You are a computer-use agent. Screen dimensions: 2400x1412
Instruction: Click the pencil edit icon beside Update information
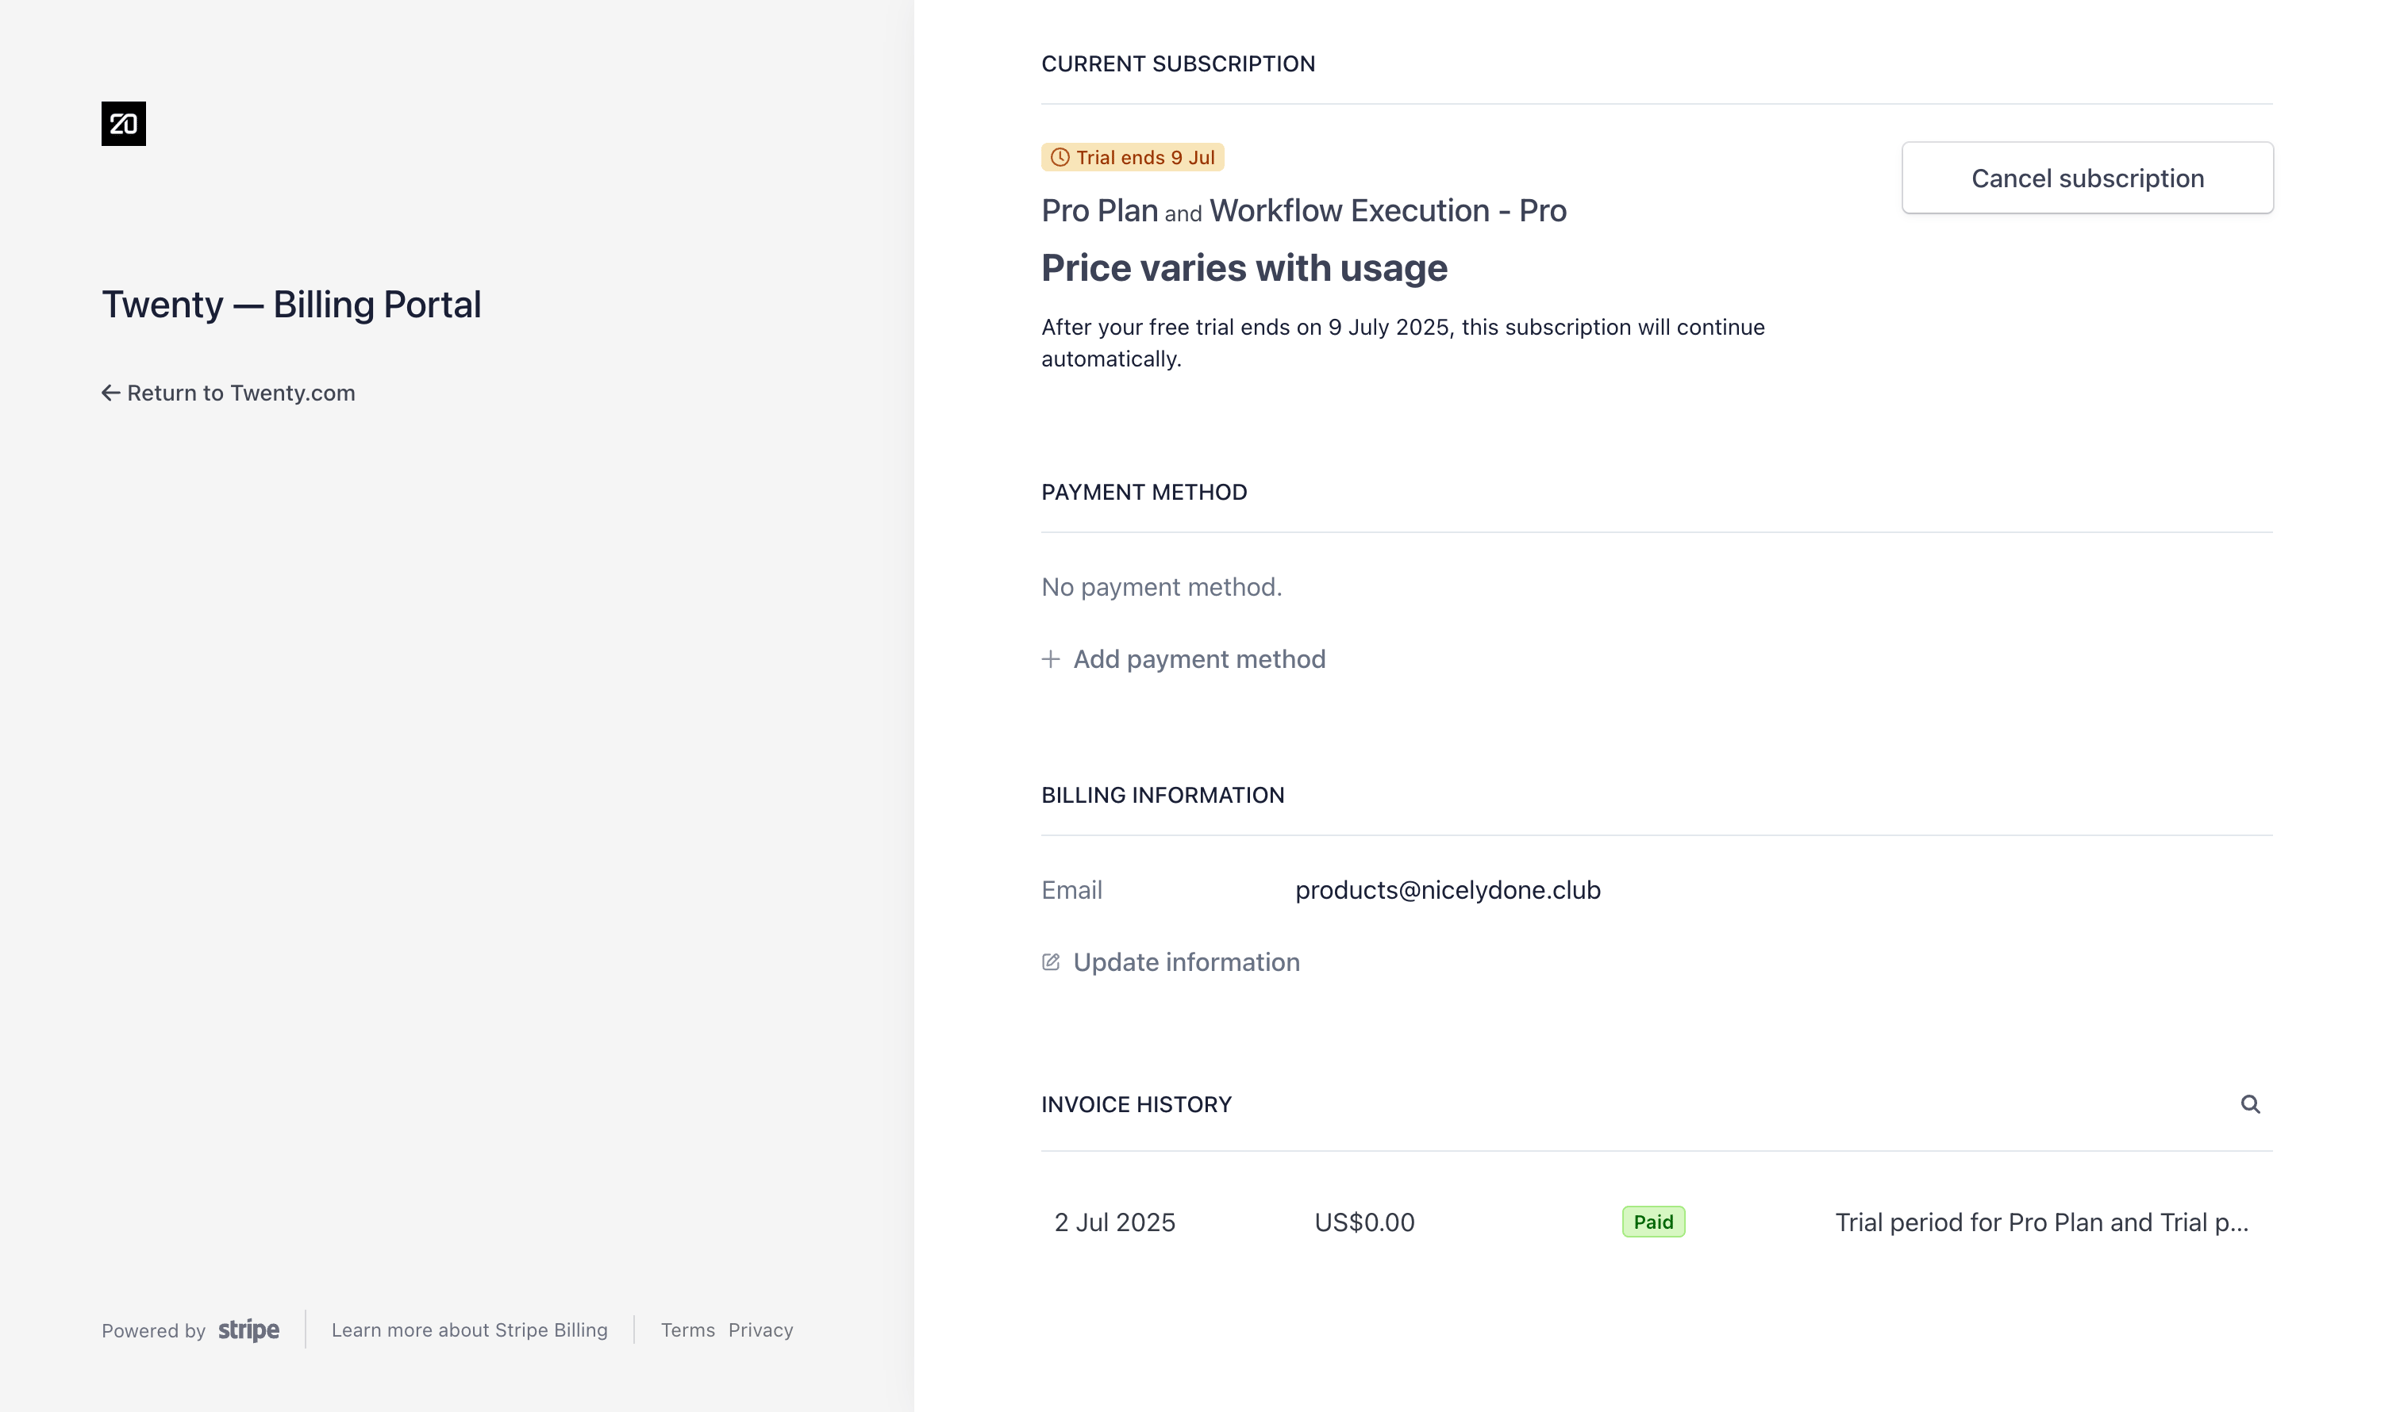point(1050,962)
